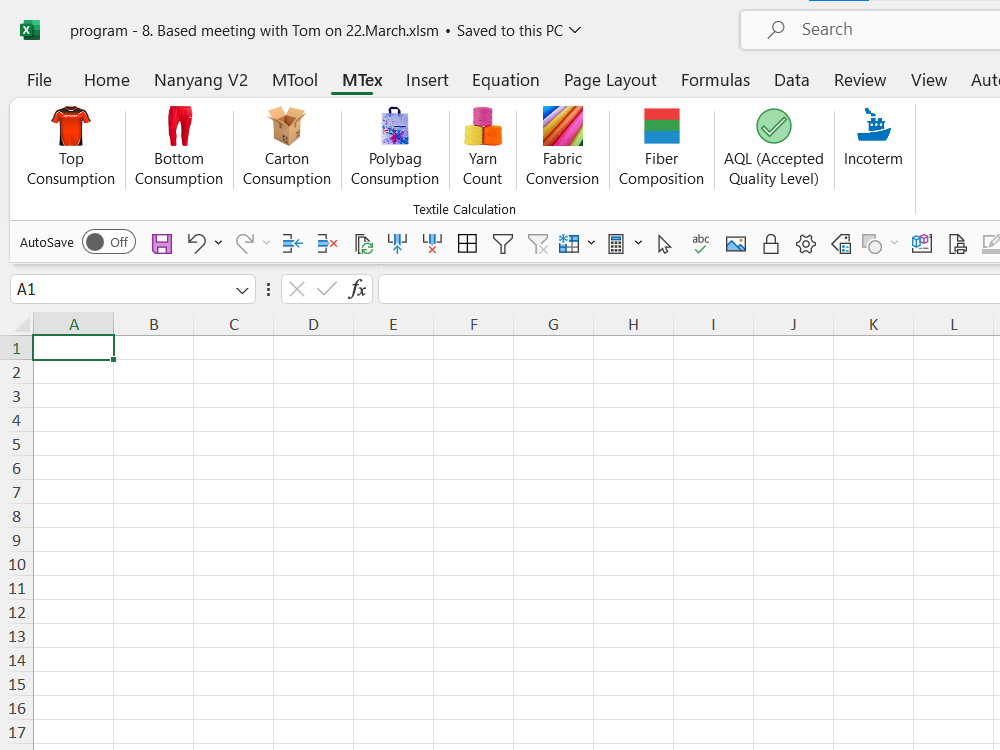This screenshot has width=1000, height=750.
Task: Open the Fabric Conversion tool
Action: click(562, 147)
